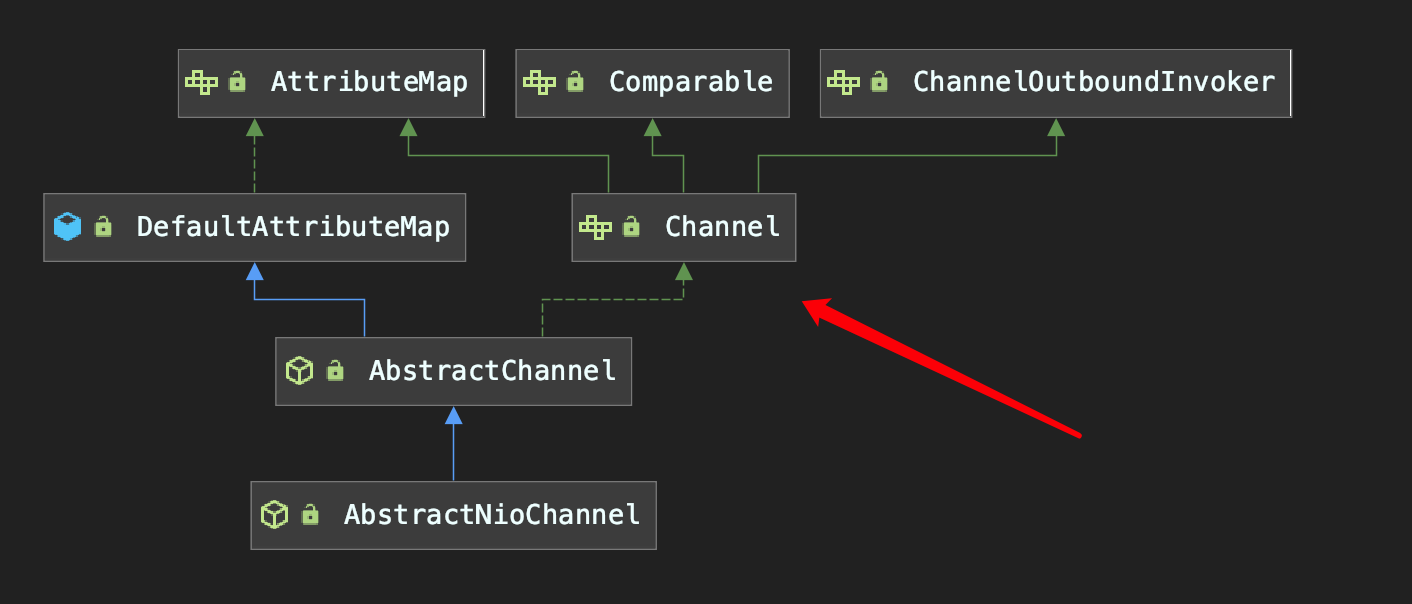Image resolution: width=1412 pixels, height=604 pixels.
Task: Select the AbstractChannel node label
Action: click(x=492, y=371)
